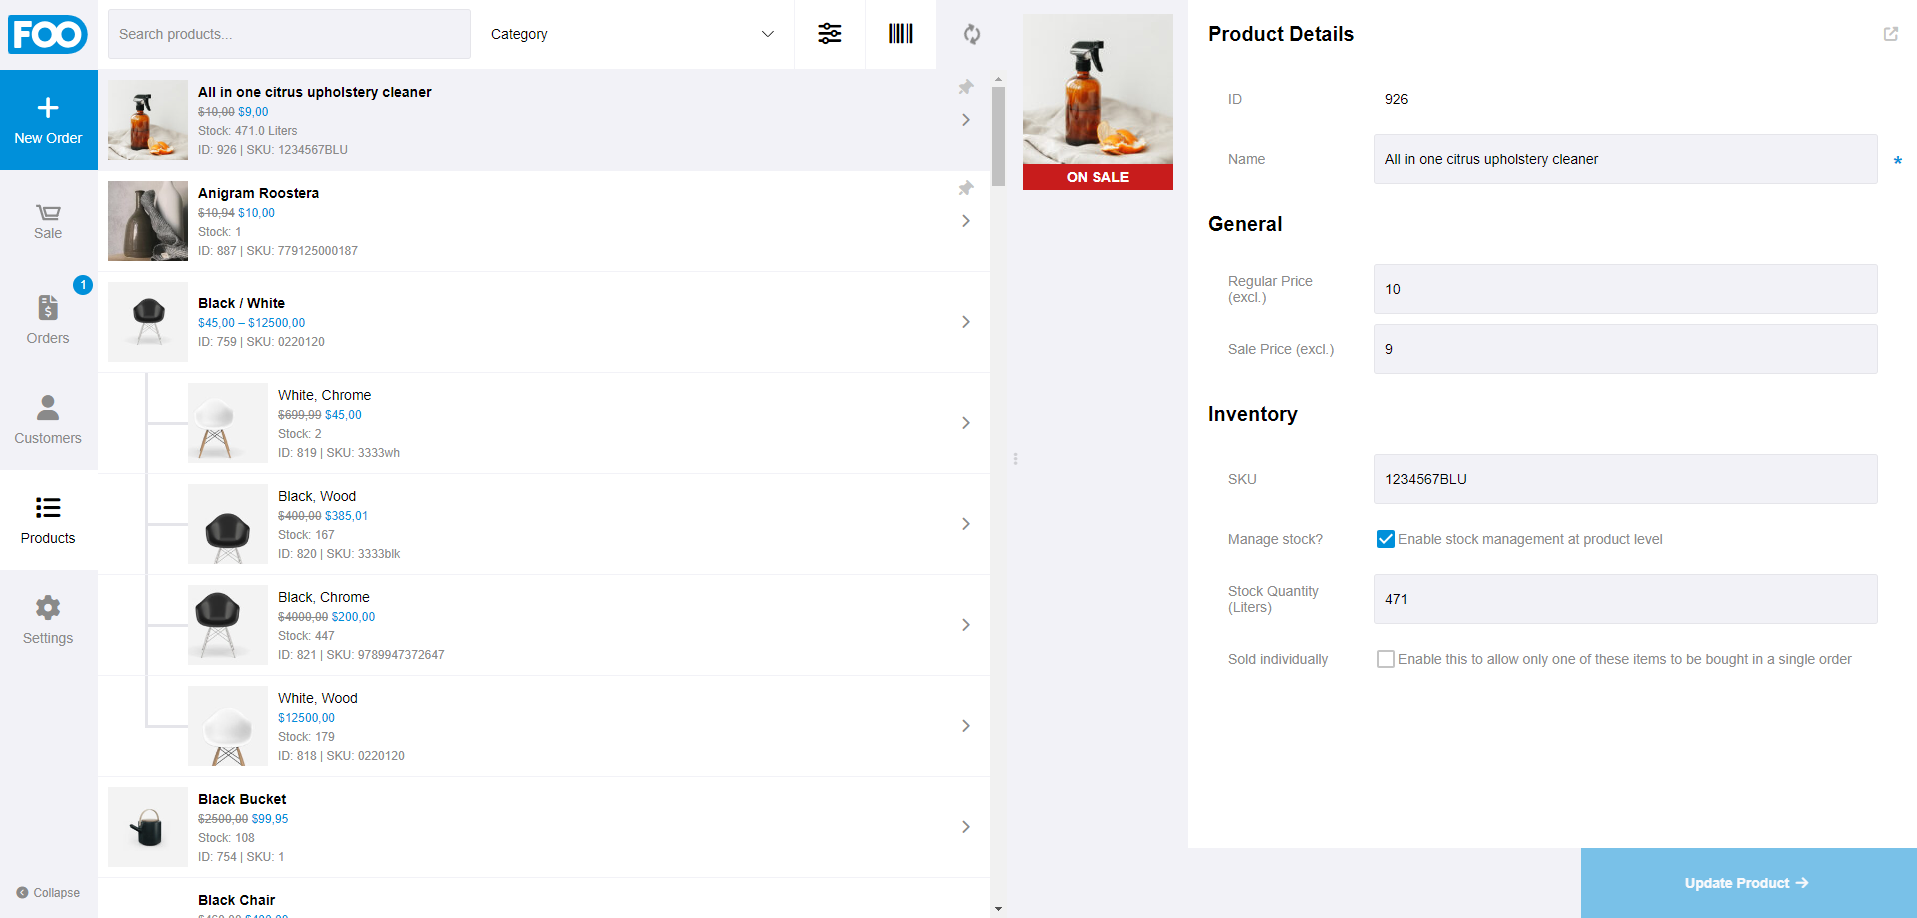The width and height of the screenshot is (1917, 918).
Task: Select Black Bucket thumbnail
Action: pos(148,827)
